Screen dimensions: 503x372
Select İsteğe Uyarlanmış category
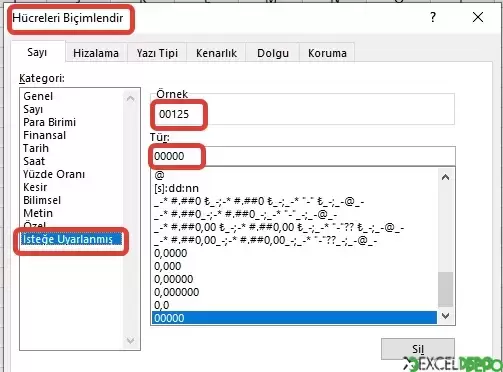pyautogui.click(x=71, y=239)
